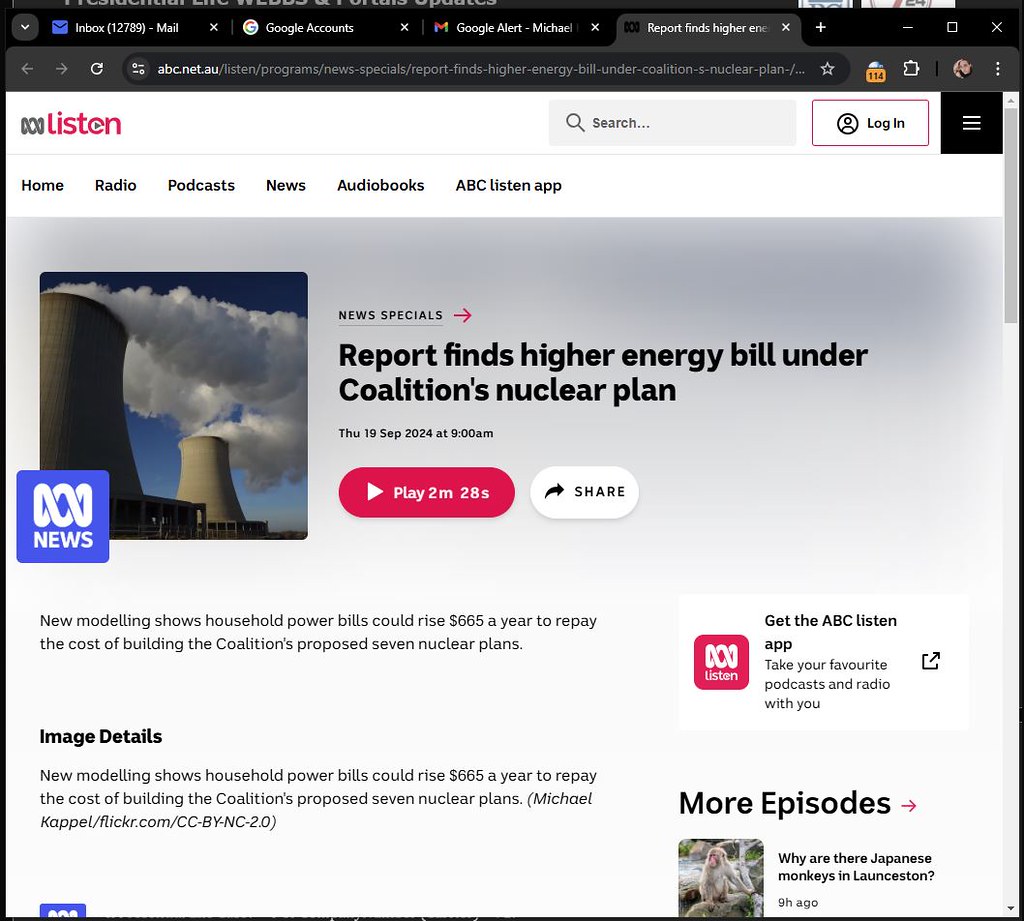Go back to the previous page
The image size is (1024, 921).
pyautogui.click(x=27, y=69)
